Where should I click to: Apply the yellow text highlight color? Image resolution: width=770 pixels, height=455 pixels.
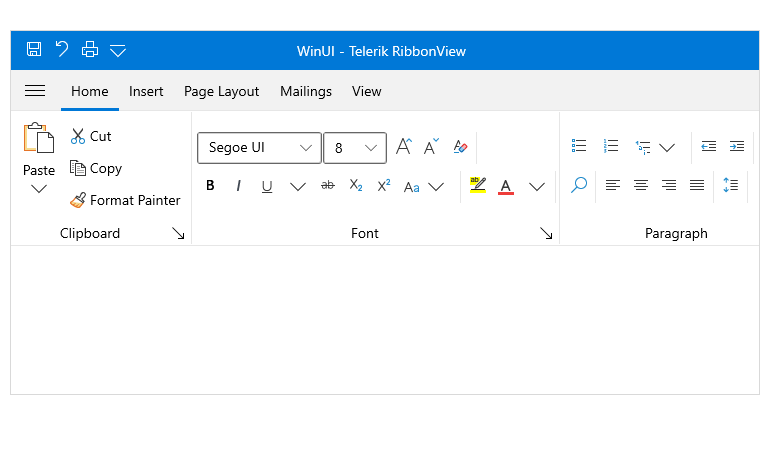pyautogui.click(x=477, y=186)
